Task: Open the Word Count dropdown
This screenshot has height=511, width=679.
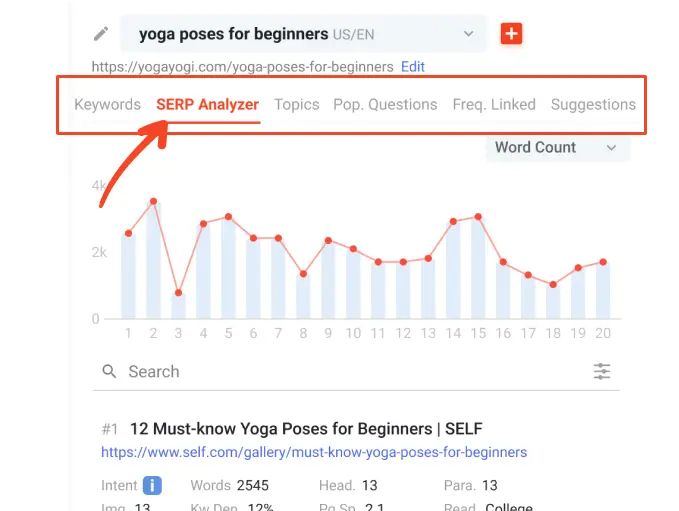Action: tap(558, 148)
